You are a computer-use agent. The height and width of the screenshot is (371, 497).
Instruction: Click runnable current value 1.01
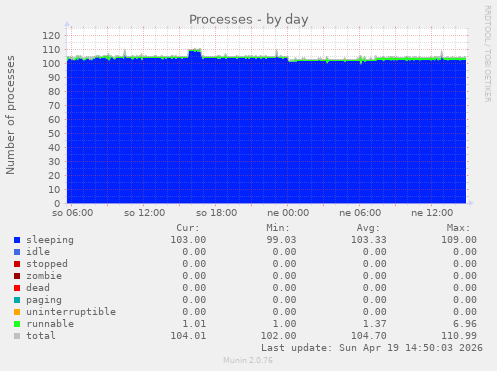point(194,324)
